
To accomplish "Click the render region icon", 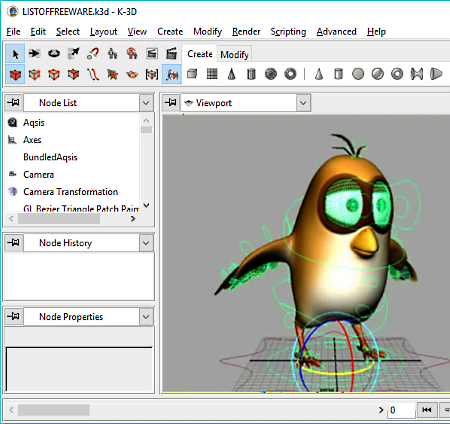I will 132,54.
